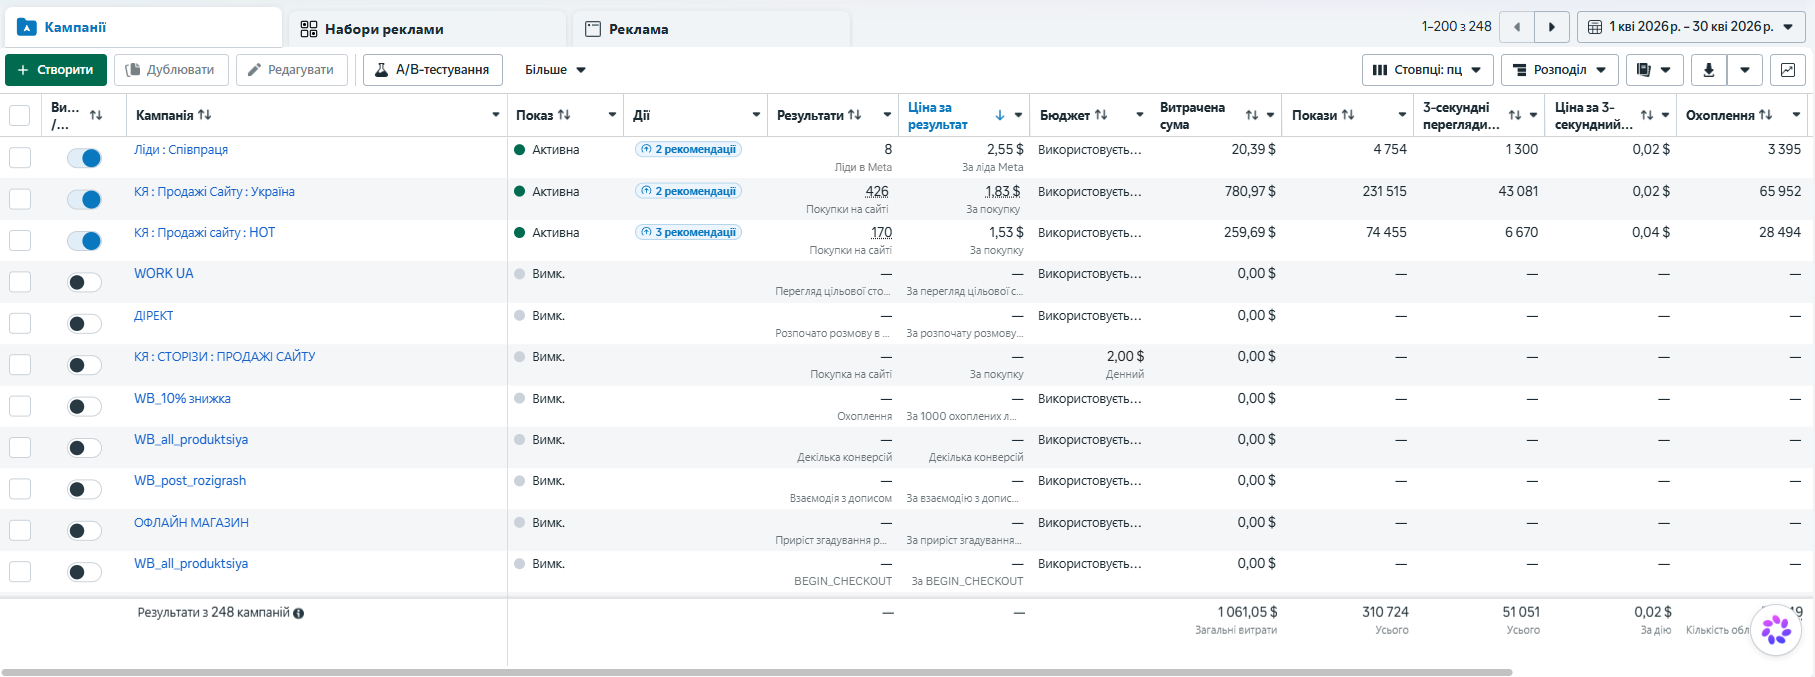Tick the select-all campaigns checkbox
Viewport: 1815px width, 677px height.
20,115
